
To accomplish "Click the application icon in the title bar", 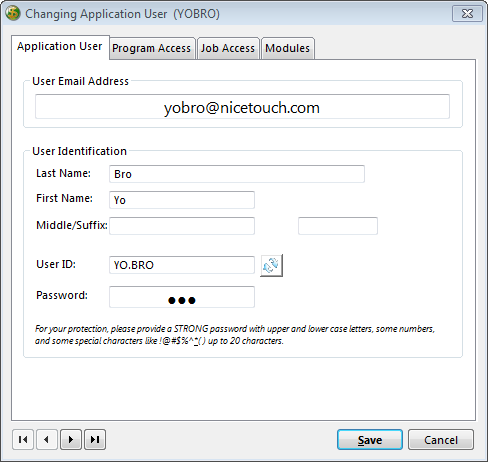I will [13, 14].
